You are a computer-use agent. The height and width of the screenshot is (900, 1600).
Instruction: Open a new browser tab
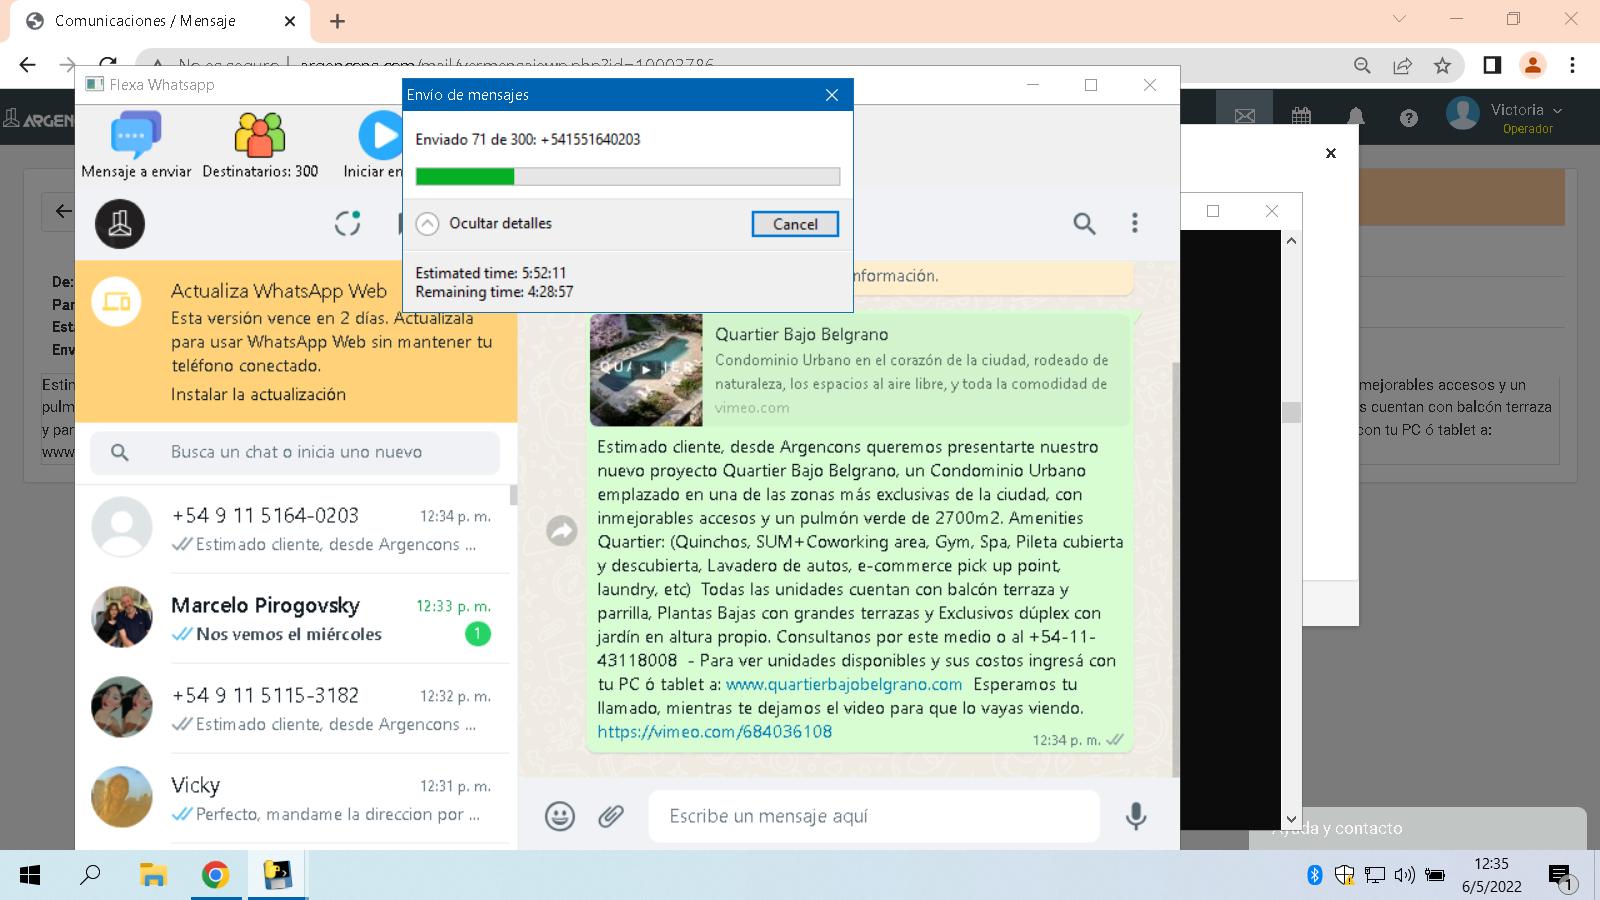pyautogui.click(x=337, y=21)
